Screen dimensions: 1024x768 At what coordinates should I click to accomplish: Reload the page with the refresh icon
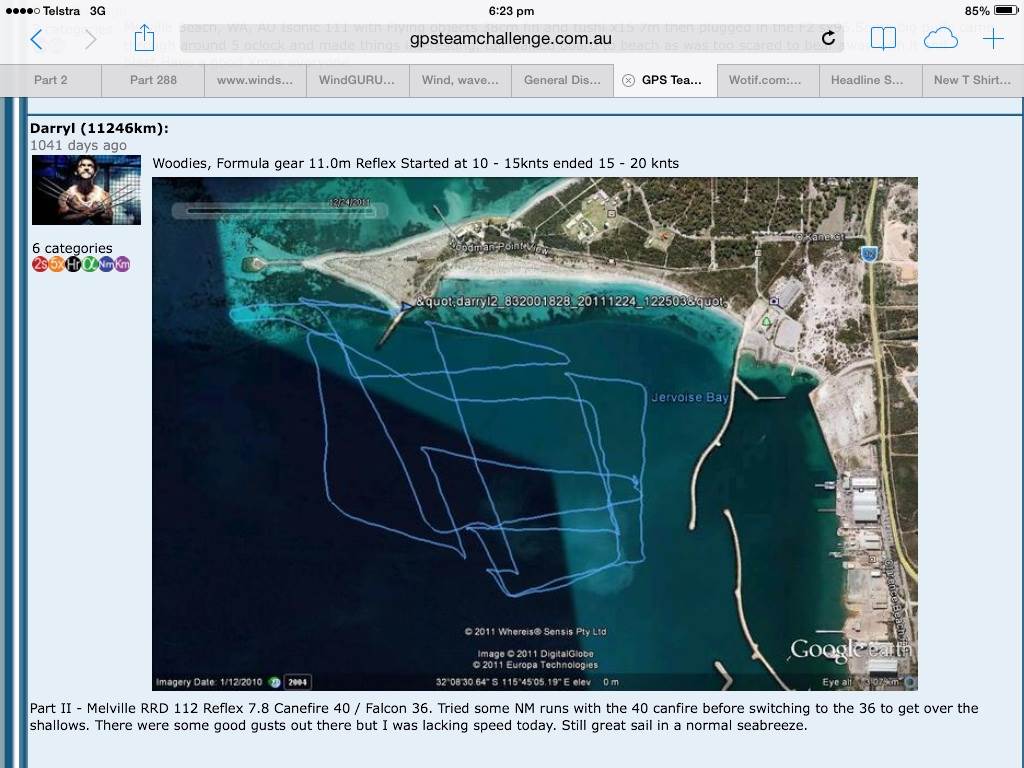point(828,38)
